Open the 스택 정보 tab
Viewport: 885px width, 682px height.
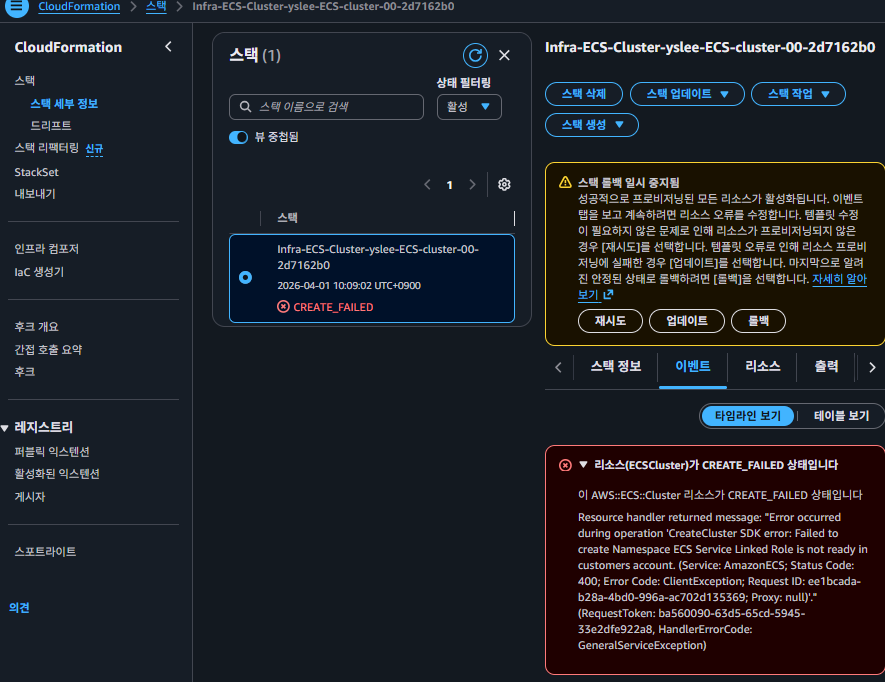click(615, 366)
